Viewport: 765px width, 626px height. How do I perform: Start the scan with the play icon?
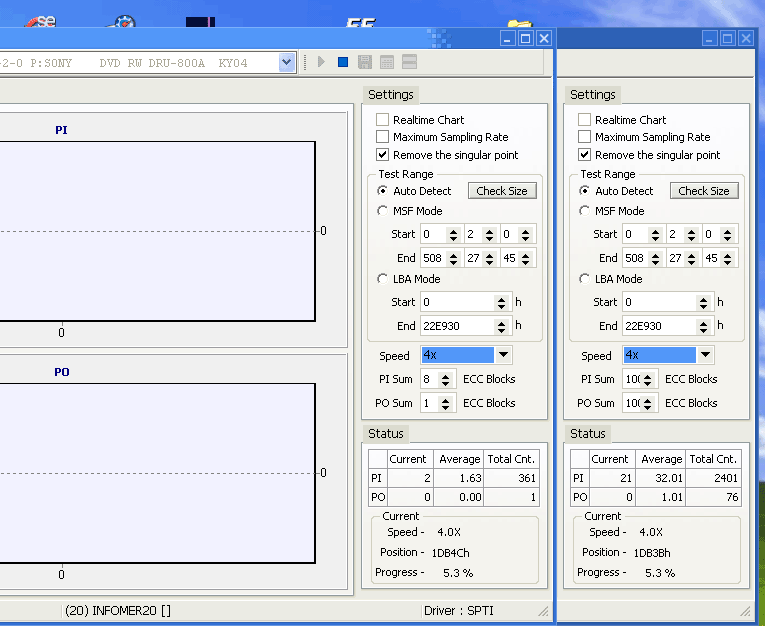click(321, 62)
